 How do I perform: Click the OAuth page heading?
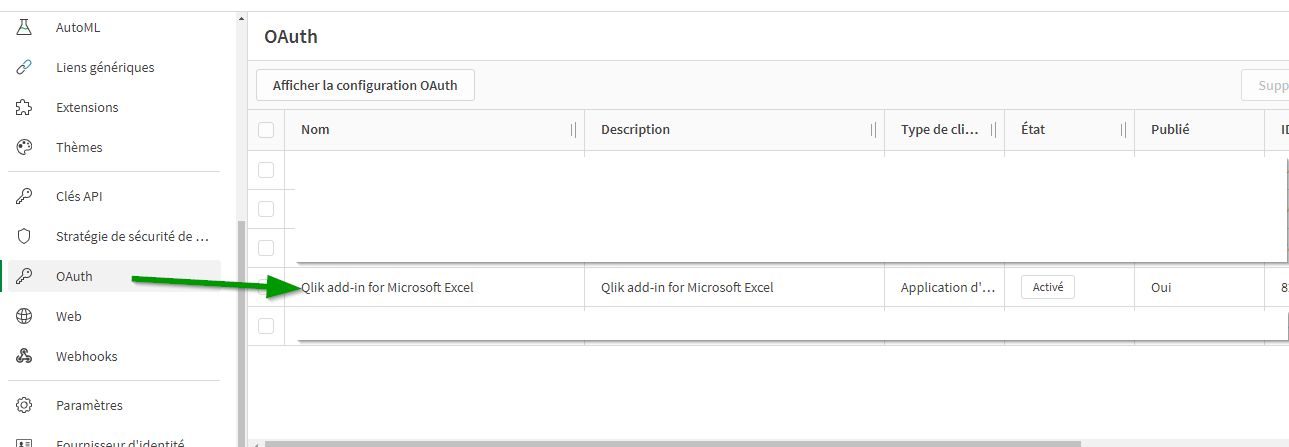coord(291,37)
